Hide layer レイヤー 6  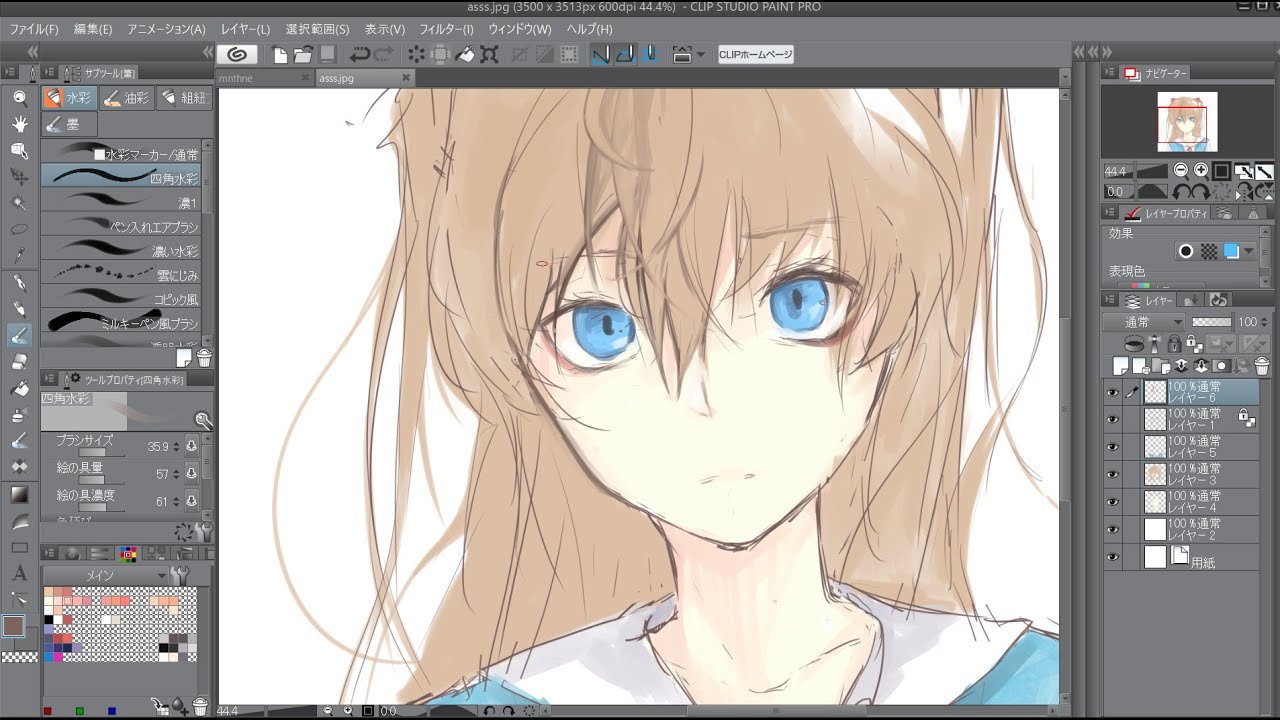coord(1112,393)
